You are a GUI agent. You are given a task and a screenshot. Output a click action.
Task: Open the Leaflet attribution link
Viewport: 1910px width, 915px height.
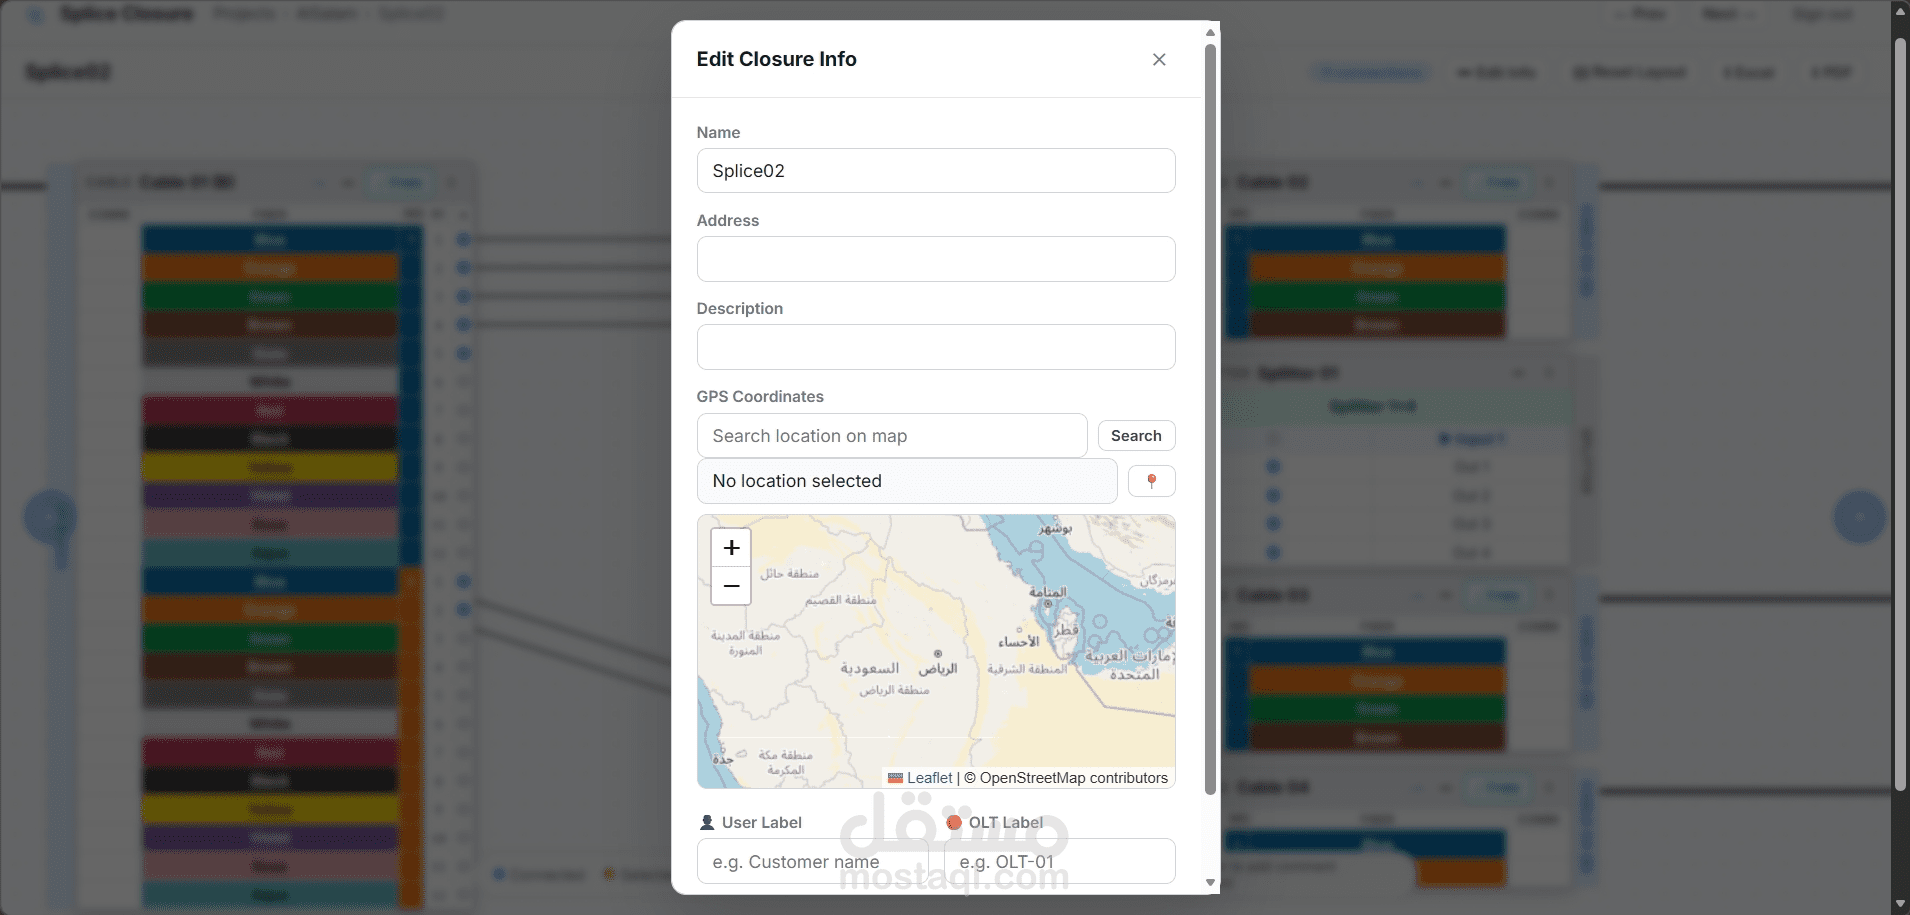point(929,778)
